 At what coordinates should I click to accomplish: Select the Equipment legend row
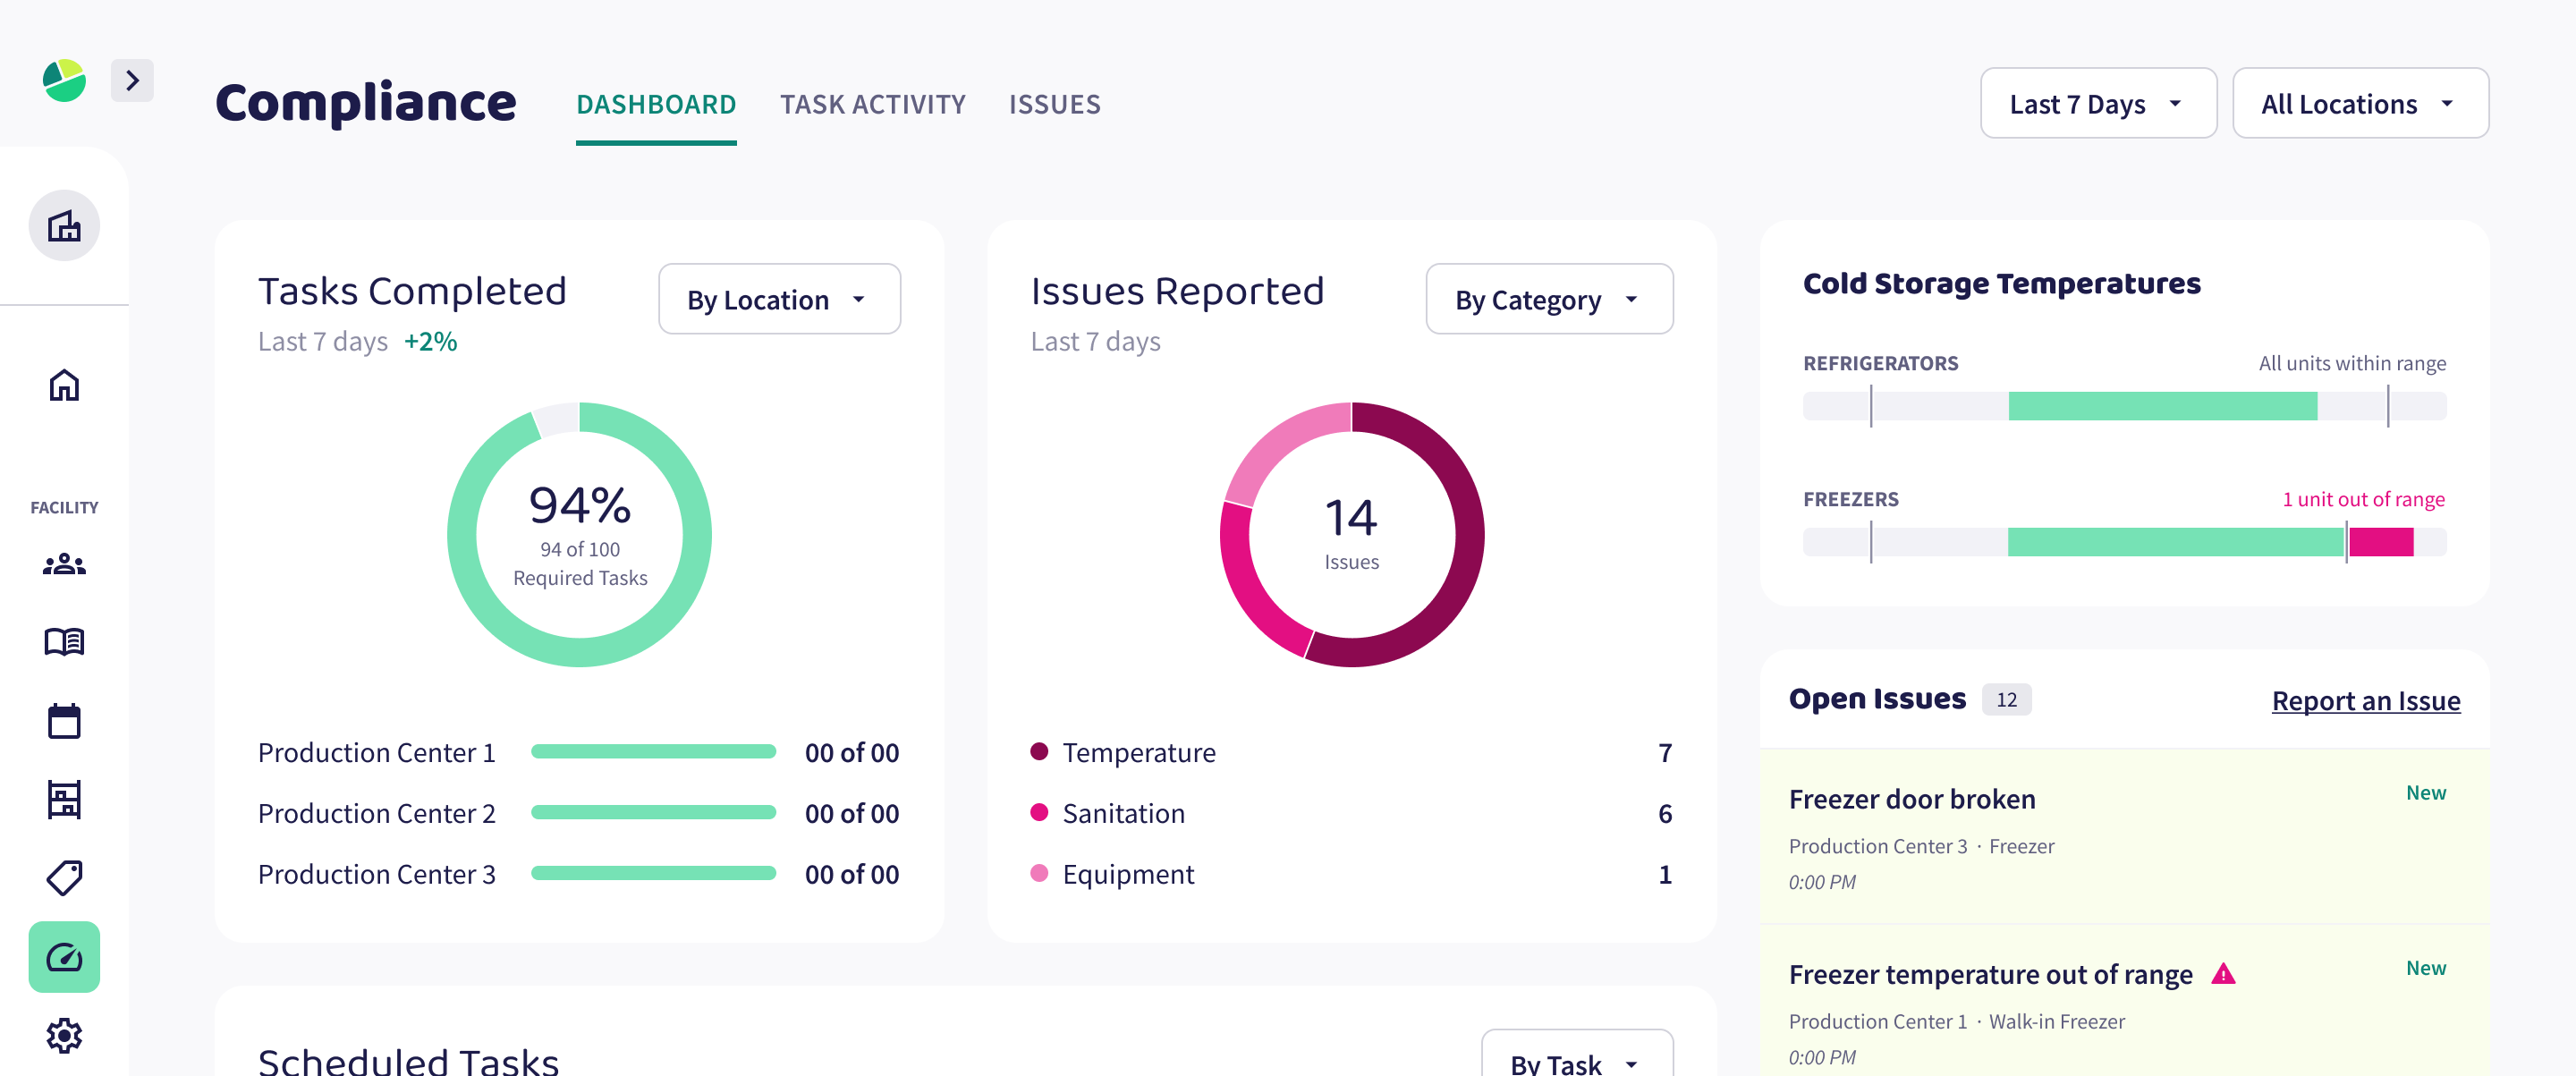1351,874
